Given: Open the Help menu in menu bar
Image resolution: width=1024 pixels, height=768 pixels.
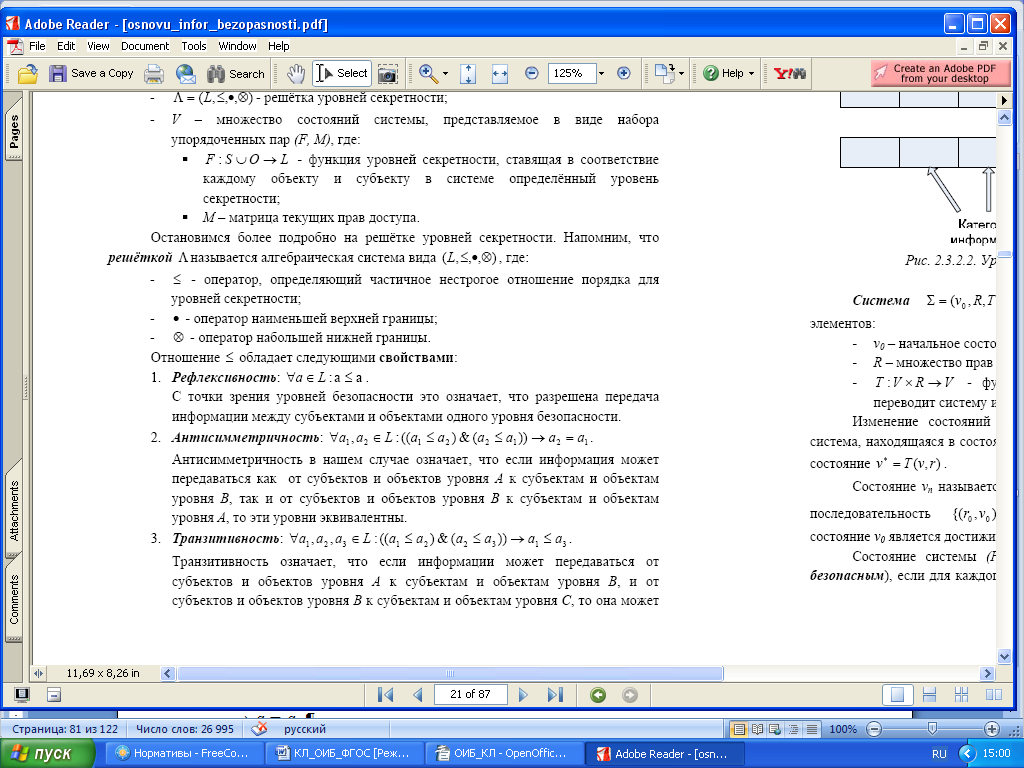Looking at the screenshot, I should (x=278, y=46).
